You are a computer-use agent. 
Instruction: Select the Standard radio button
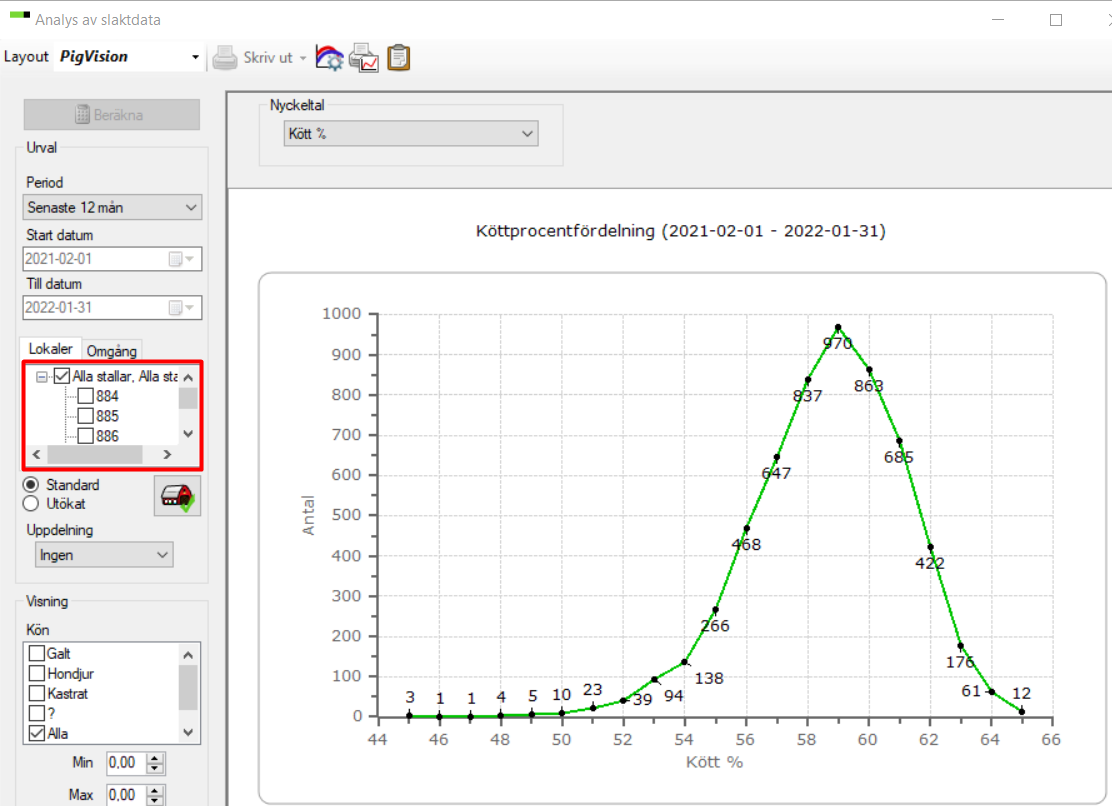pyautogui.click(x=30, y=485)
